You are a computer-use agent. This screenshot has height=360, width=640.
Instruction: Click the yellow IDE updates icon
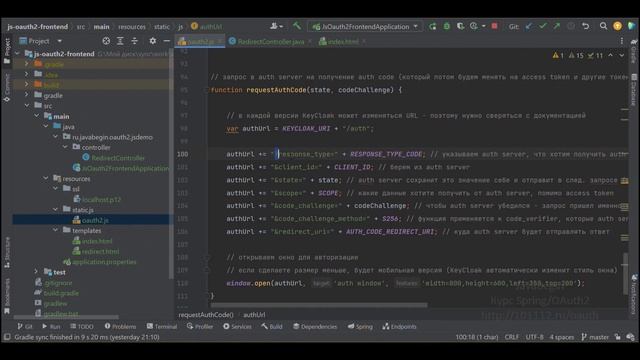tap(618, 27)
